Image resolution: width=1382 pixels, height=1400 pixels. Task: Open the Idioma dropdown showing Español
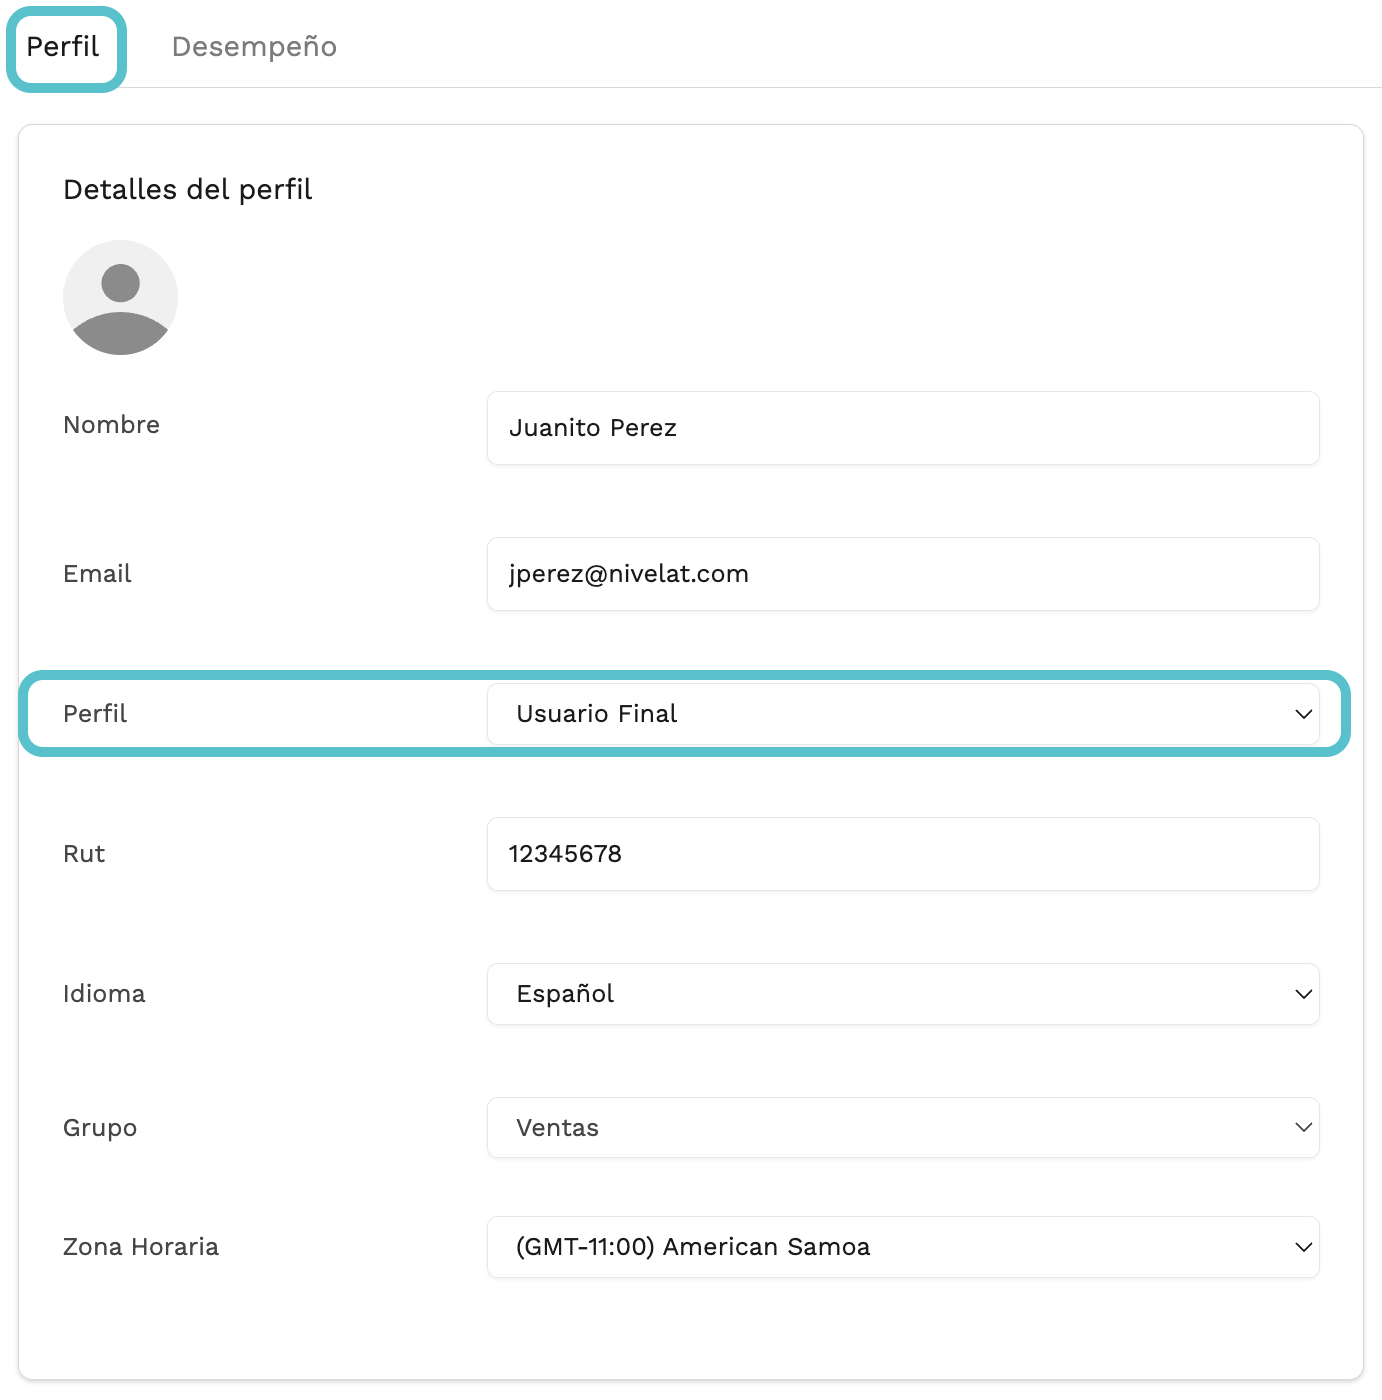coord(903,994)
